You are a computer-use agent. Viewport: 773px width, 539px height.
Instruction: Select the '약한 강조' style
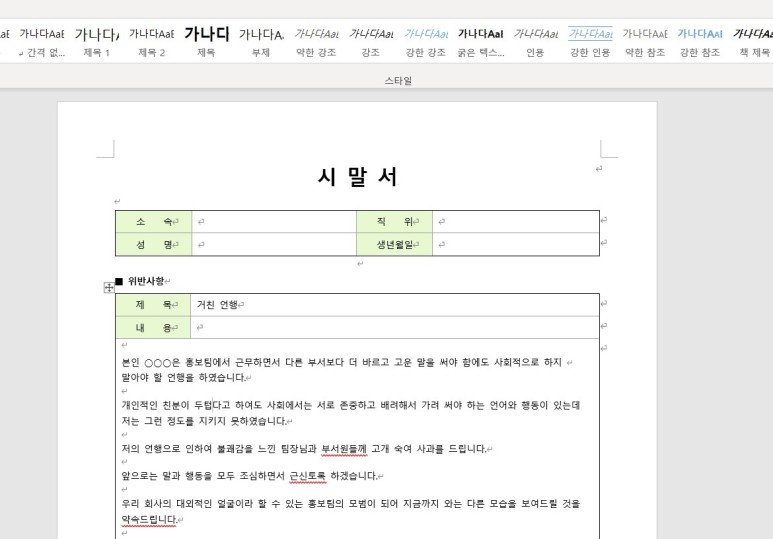pos(316,42)
